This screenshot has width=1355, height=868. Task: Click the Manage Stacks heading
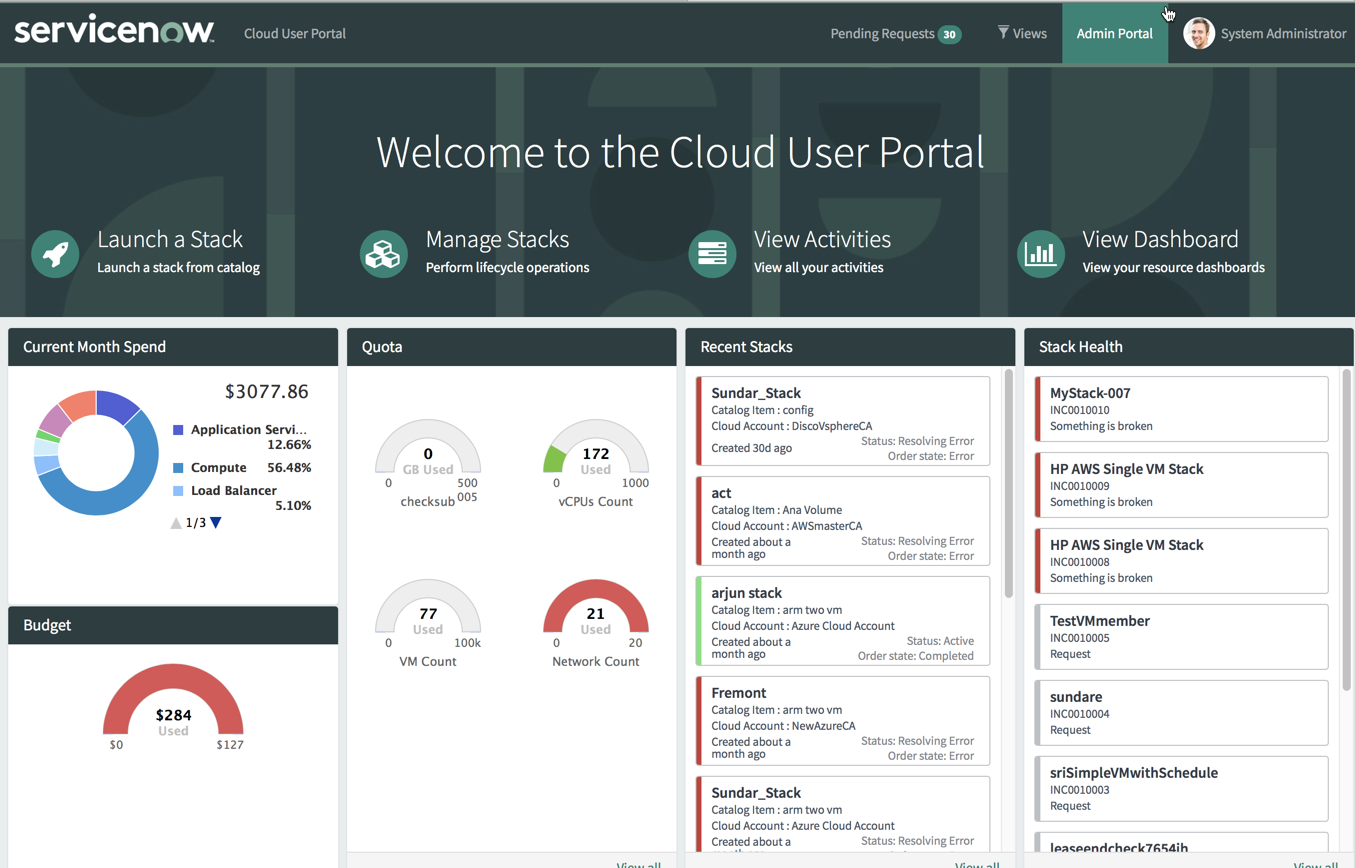point(497,239)
